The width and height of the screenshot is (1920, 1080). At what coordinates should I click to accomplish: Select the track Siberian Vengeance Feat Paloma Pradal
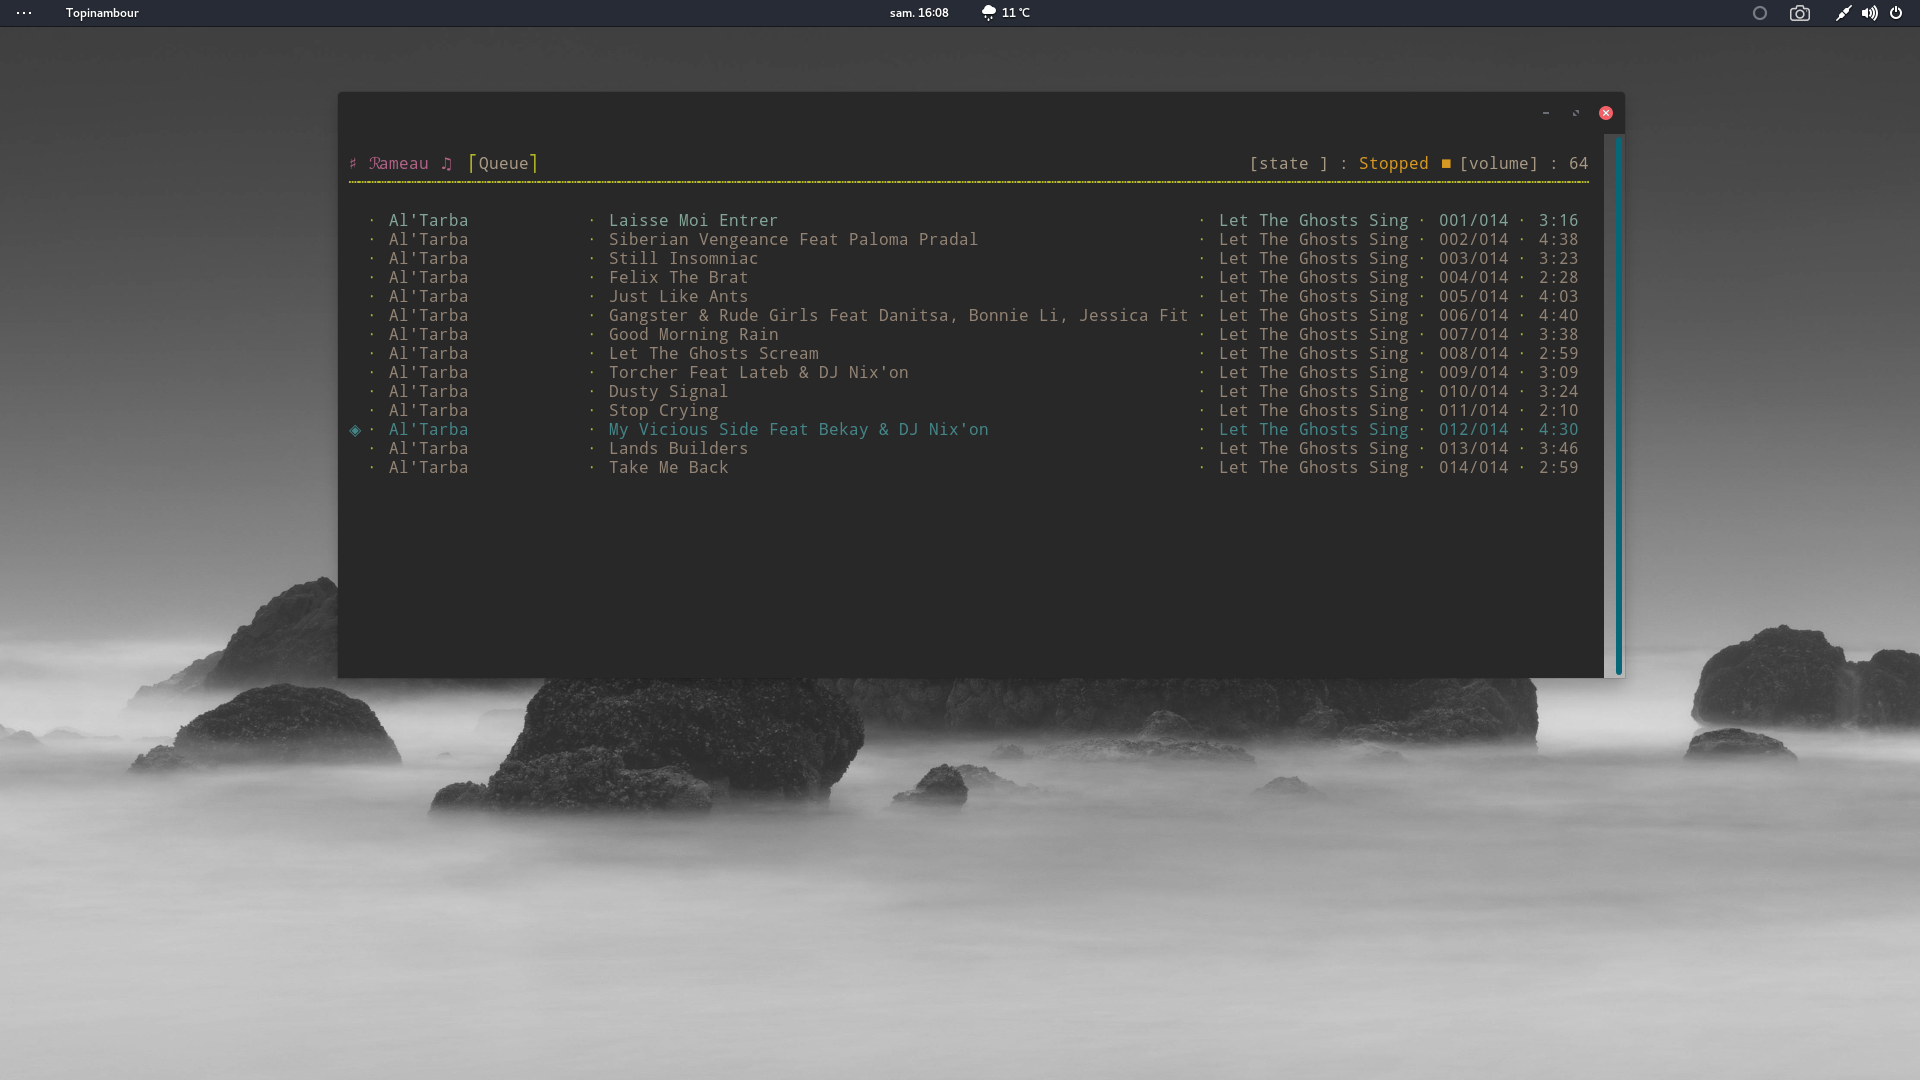[792, 239]
